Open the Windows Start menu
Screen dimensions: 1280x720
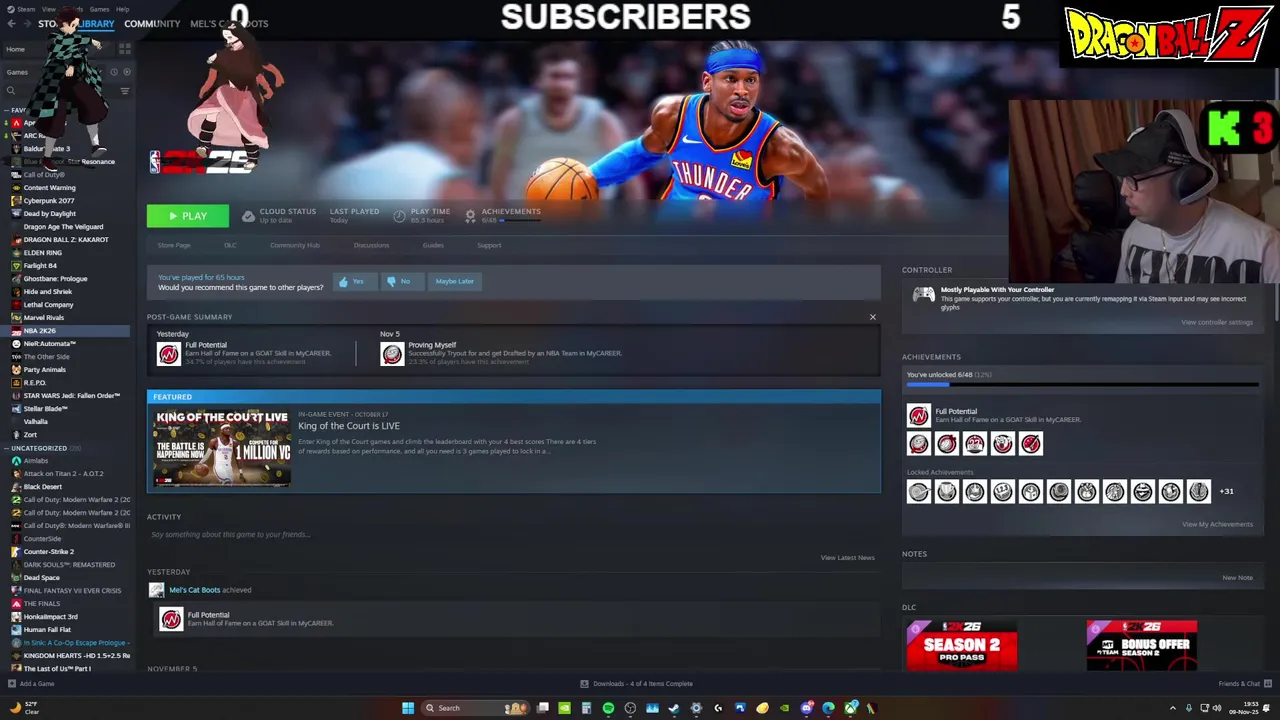coord(408,708)
